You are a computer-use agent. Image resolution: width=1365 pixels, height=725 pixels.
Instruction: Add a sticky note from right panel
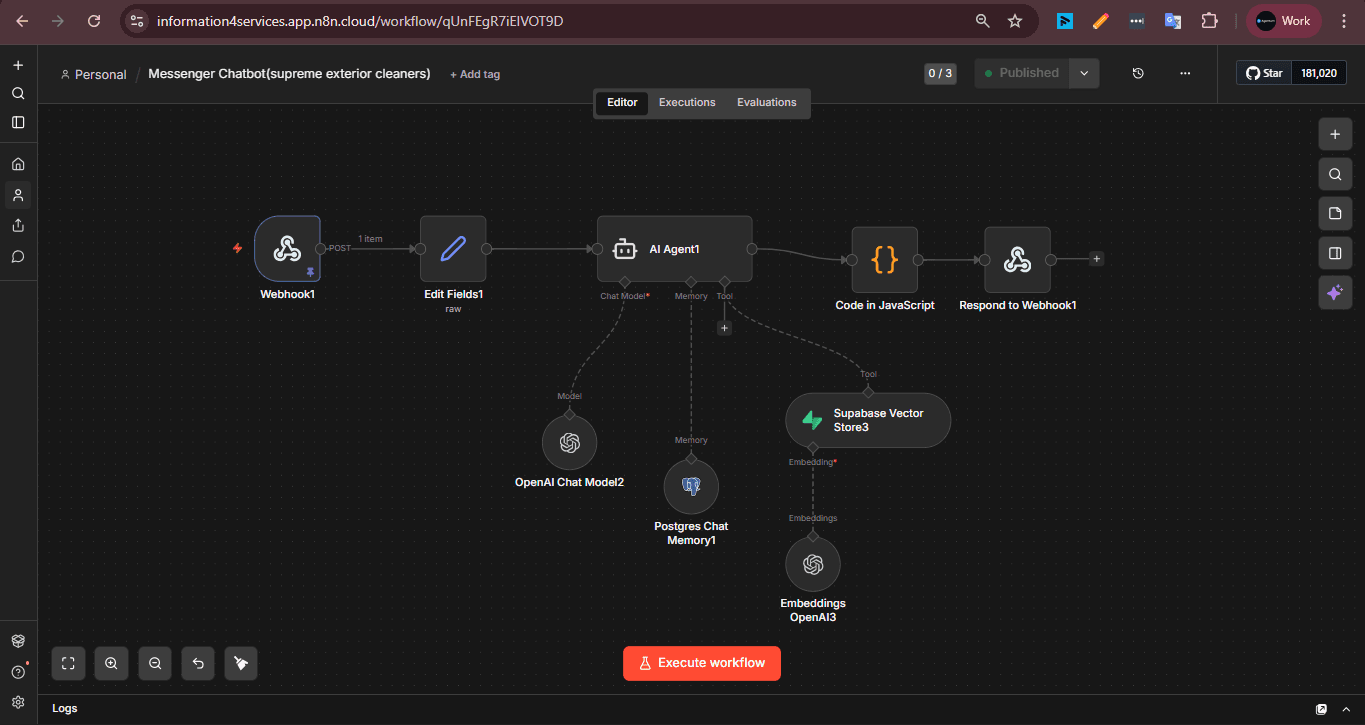[x=1335, y=213]
